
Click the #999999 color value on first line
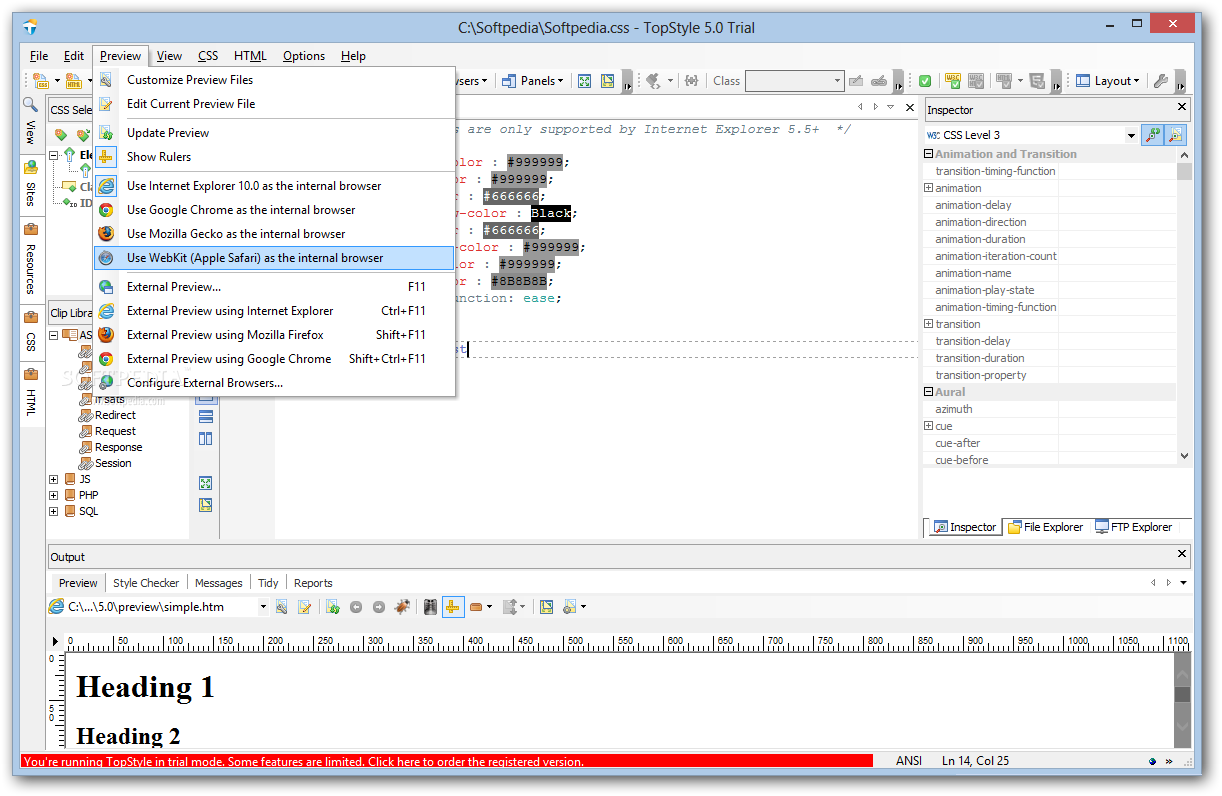[x=536, y=162]
